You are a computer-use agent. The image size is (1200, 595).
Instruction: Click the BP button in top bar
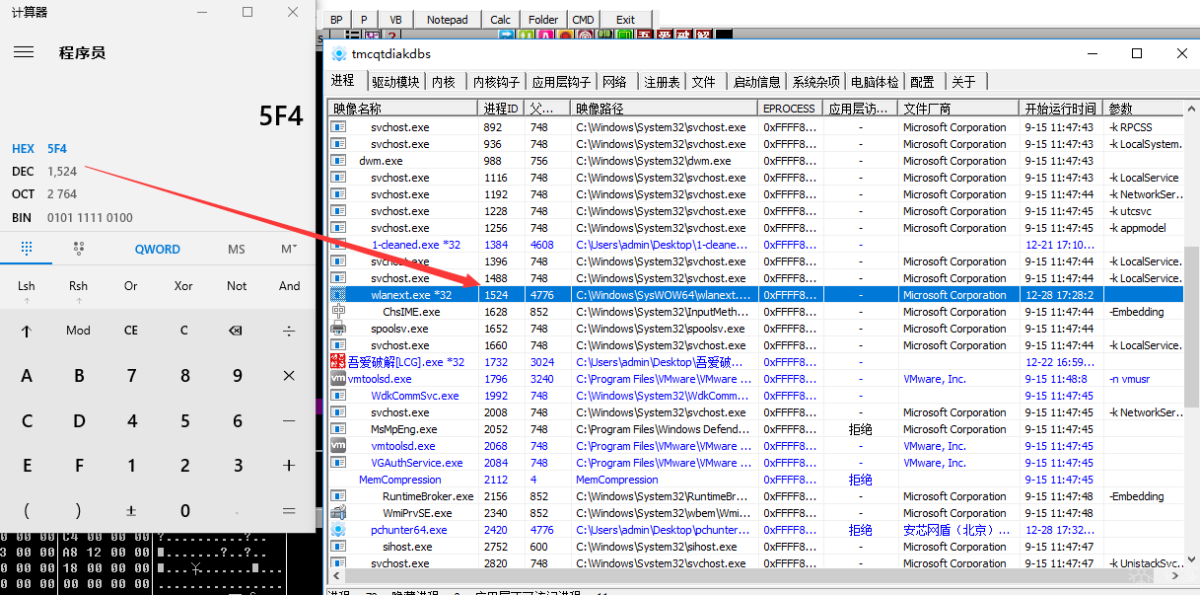(336, 19)
